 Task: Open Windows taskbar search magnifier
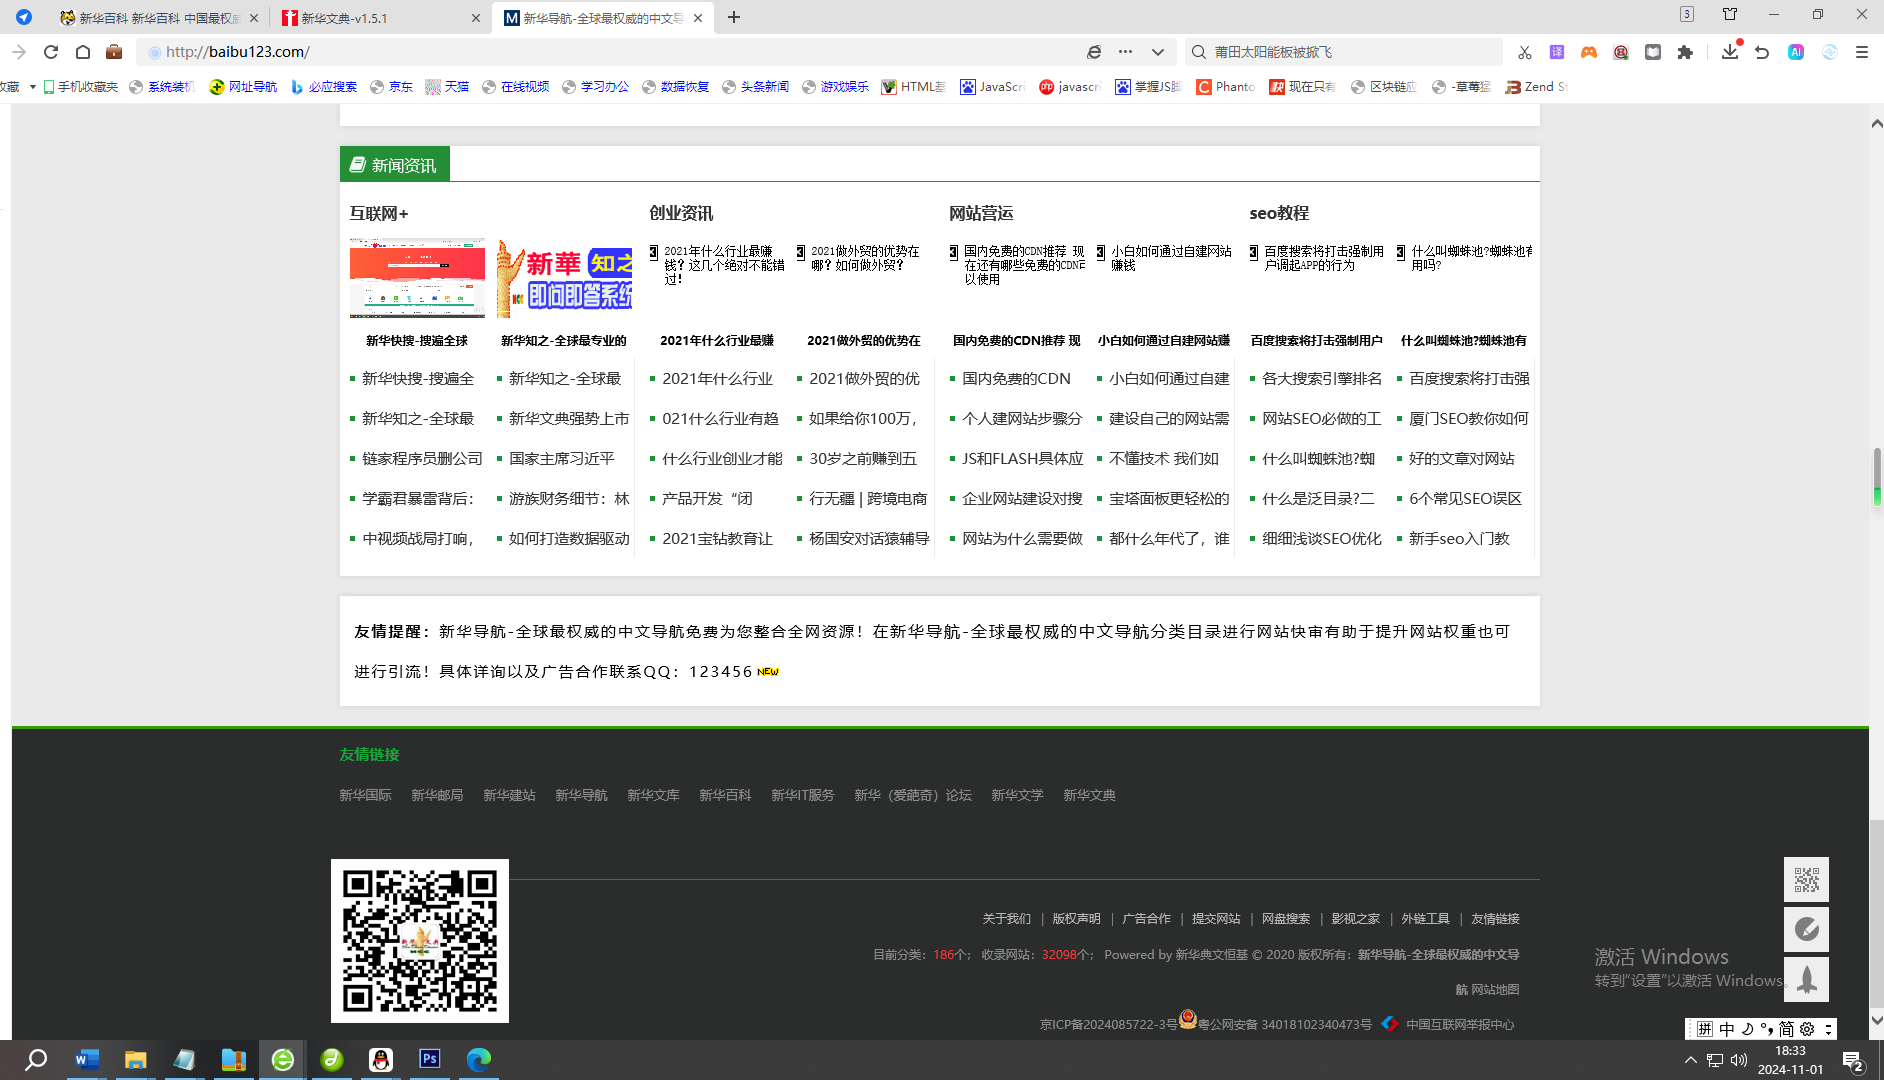(36, 1060)
